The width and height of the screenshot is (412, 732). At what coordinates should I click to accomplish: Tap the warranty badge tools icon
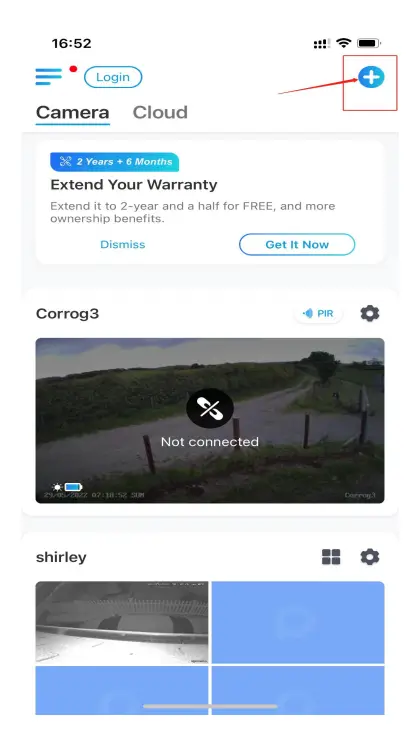pos(65,162)
